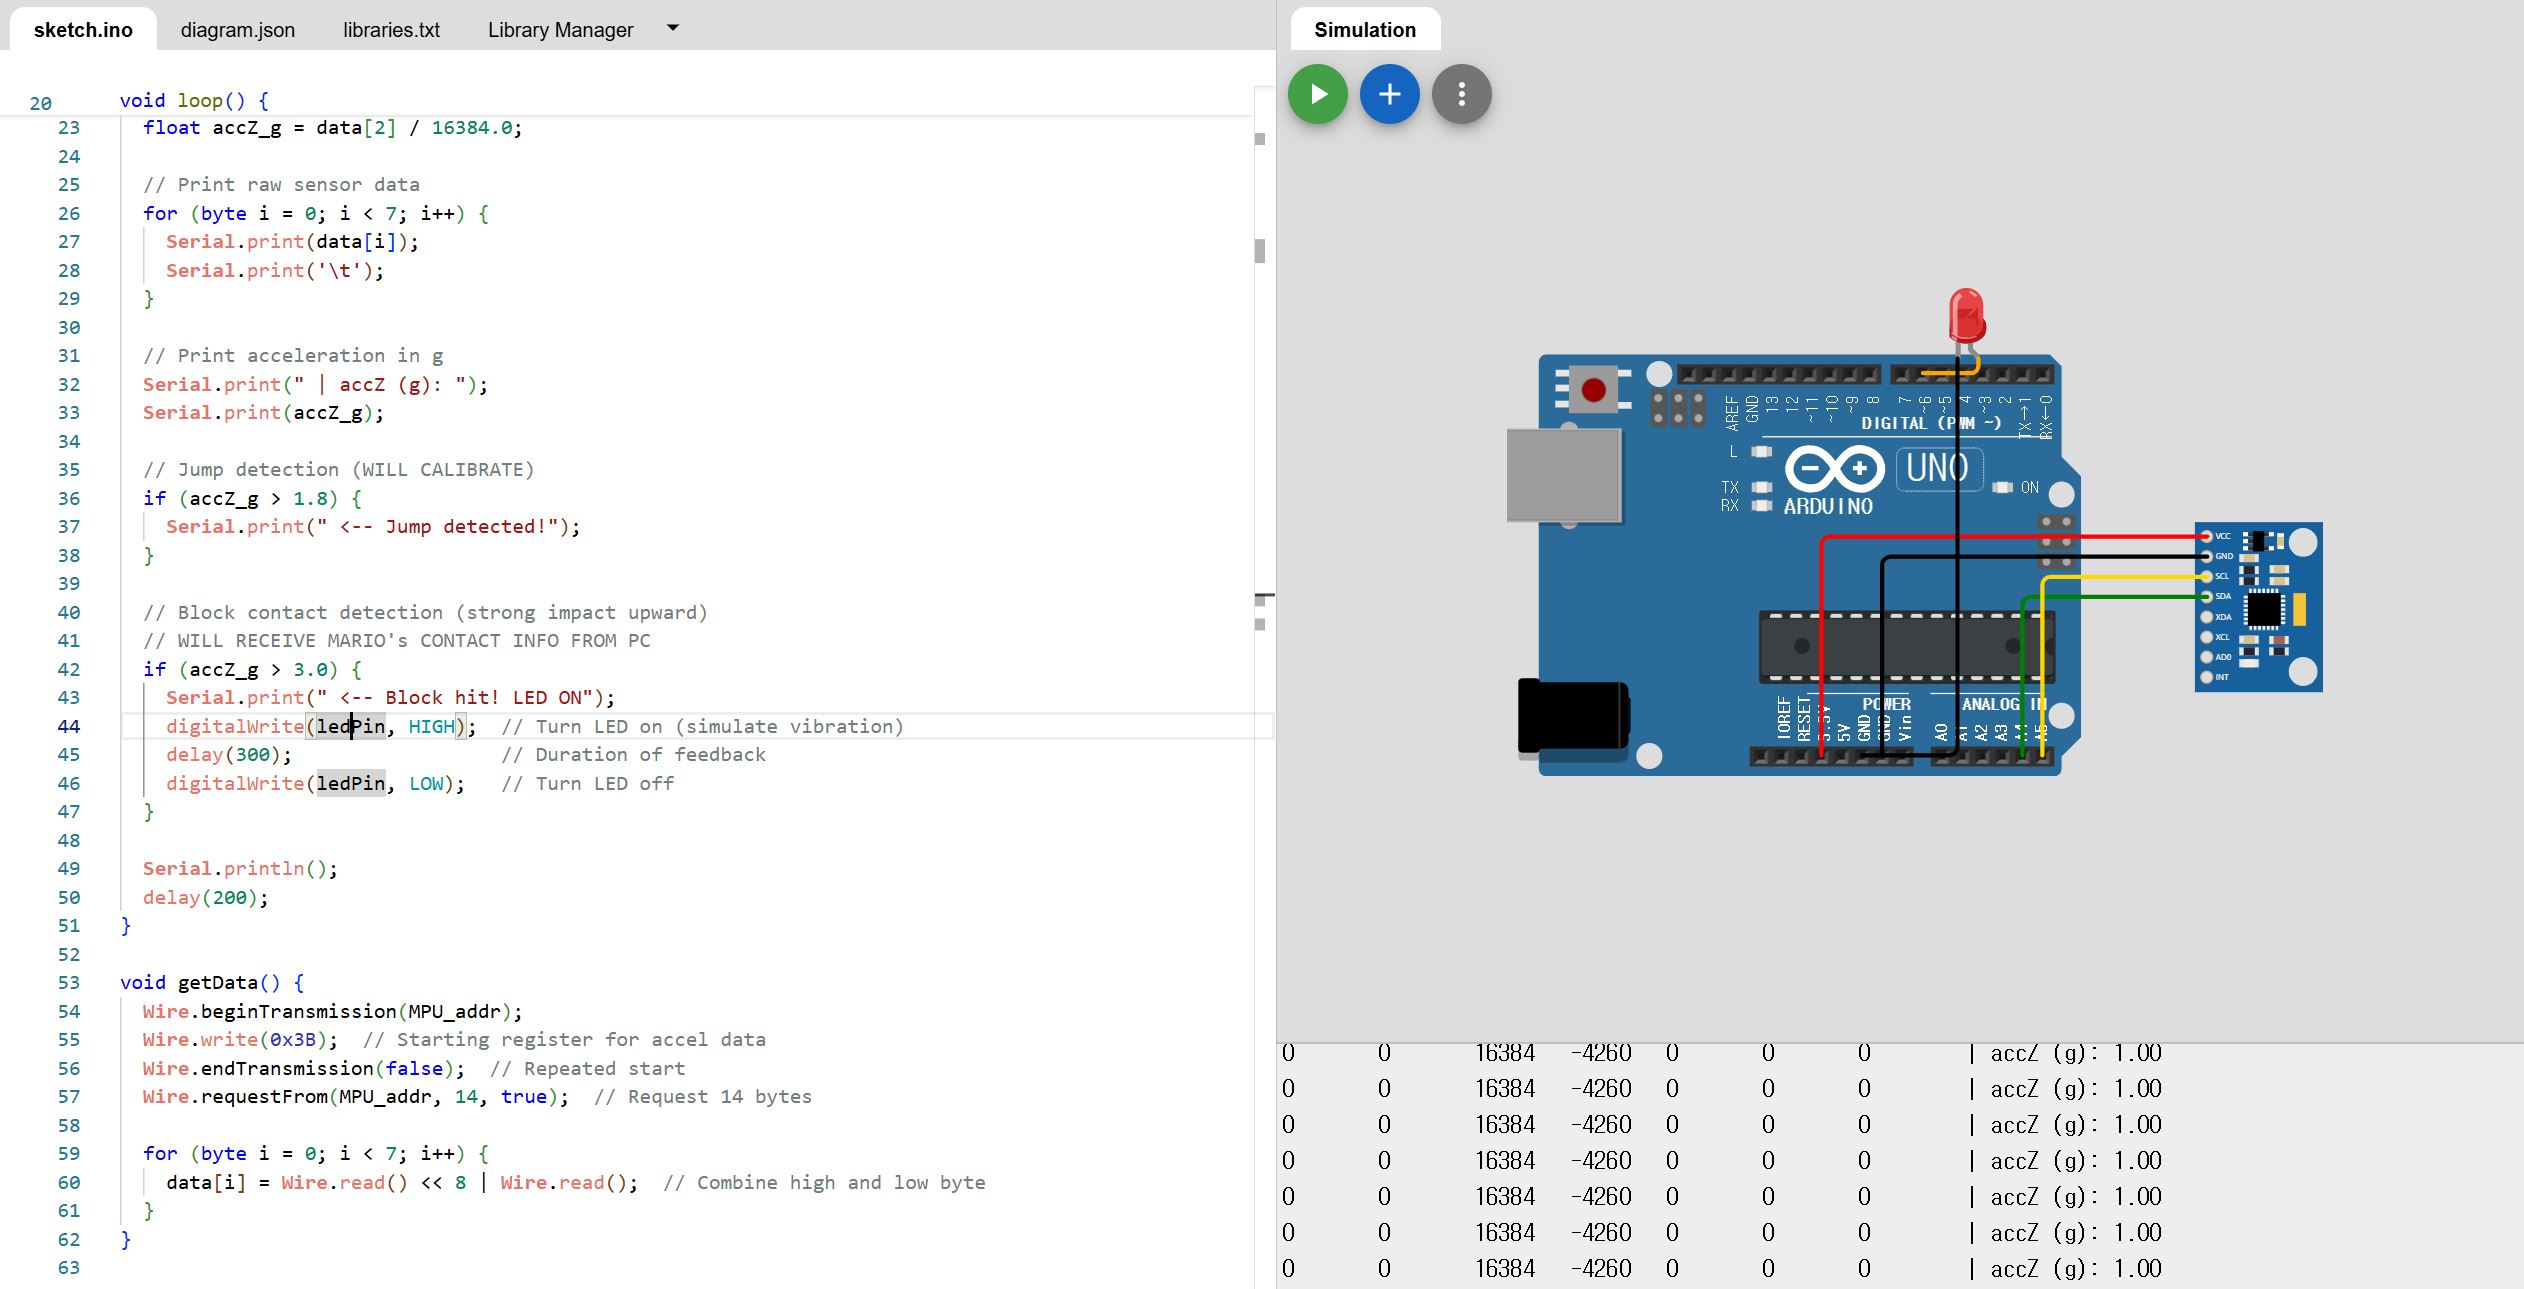Click the blue add part button
Image resolution: width=2524 pixels, height=1289 pixels.
click(x=1389, y=94)
